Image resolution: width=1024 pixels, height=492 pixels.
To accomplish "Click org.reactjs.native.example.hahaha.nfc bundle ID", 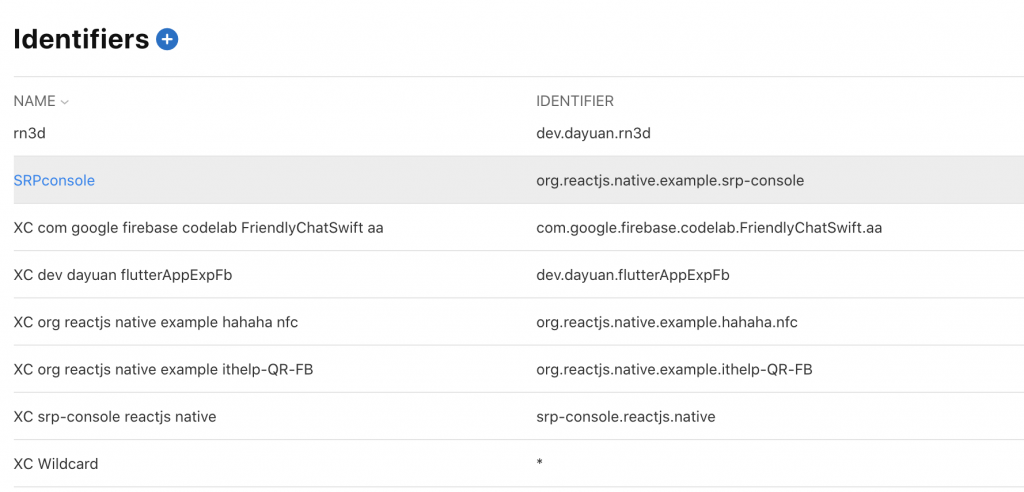I will tap(666, 322).
